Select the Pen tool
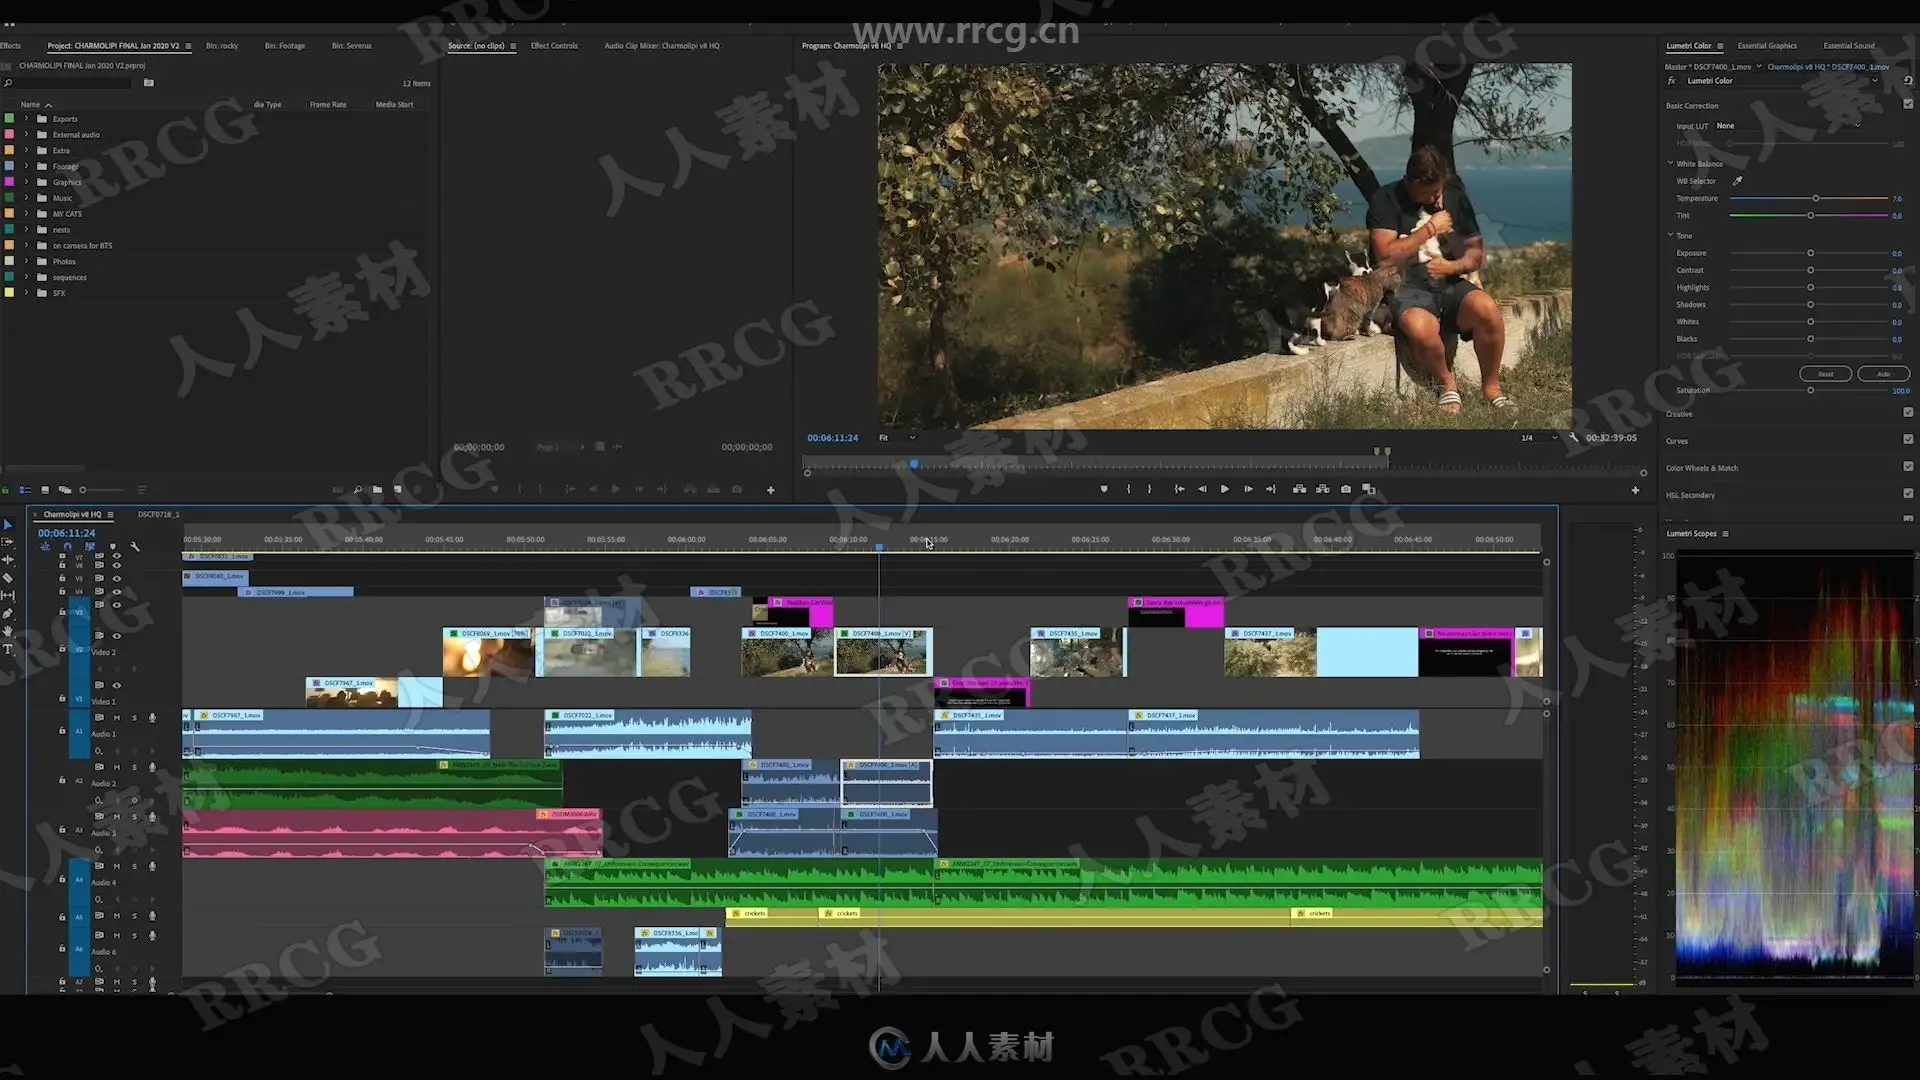The image size is (1920, 1080). (8, 614)
